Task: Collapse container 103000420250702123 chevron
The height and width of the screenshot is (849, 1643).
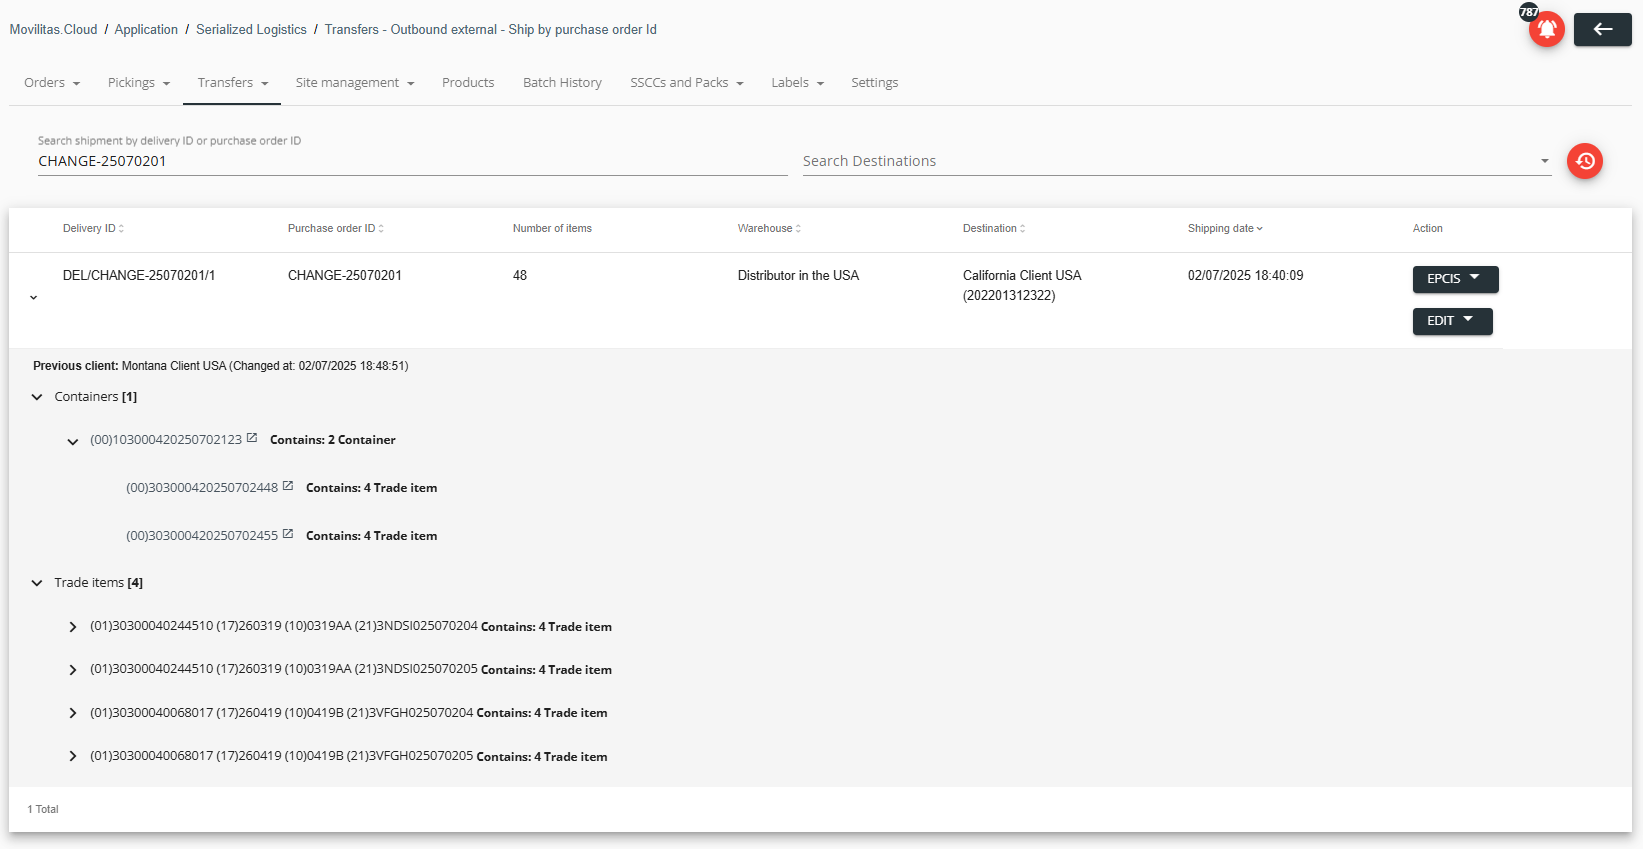Action: tap(72, 441)
